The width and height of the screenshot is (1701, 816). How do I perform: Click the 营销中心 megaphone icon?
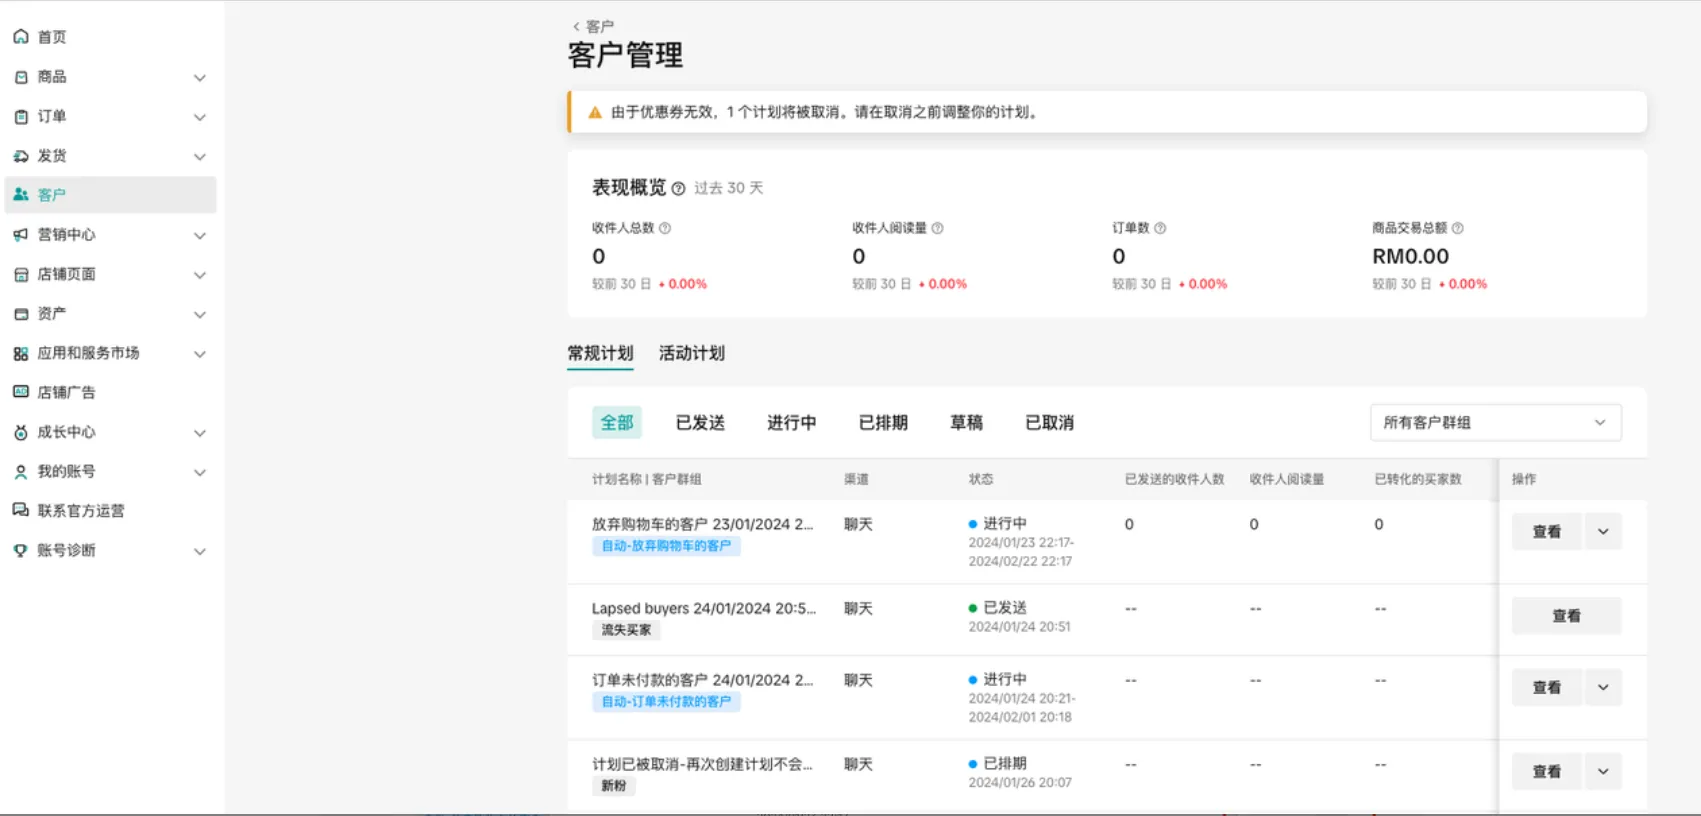pos(21,235)
